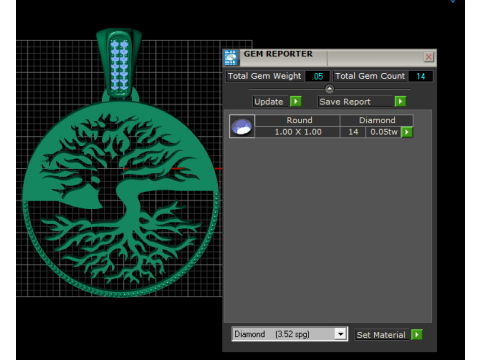Viewport: 480px width, 360px height.
Task: Close the Gem Reporter panel
Action: (429, 57)
